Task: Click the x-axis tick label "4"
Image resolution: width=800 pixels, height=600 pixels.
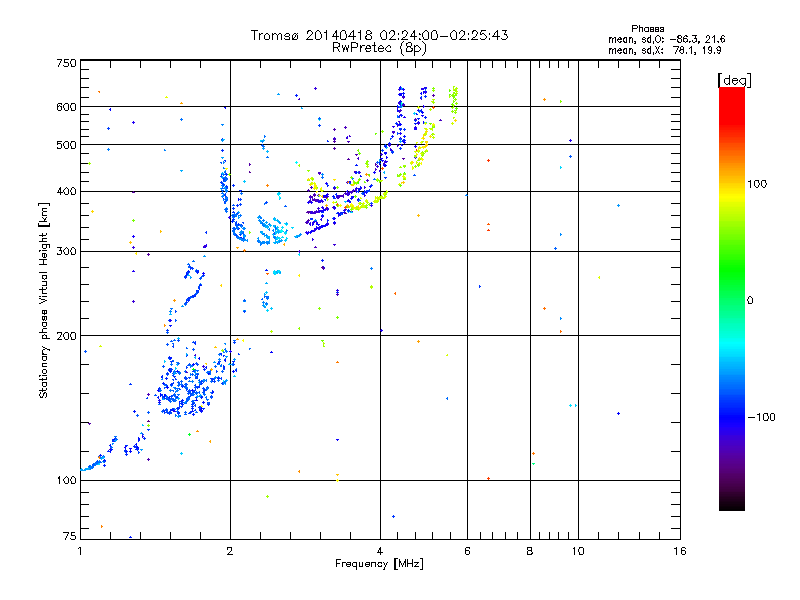Action: click(x=380, y=551)
